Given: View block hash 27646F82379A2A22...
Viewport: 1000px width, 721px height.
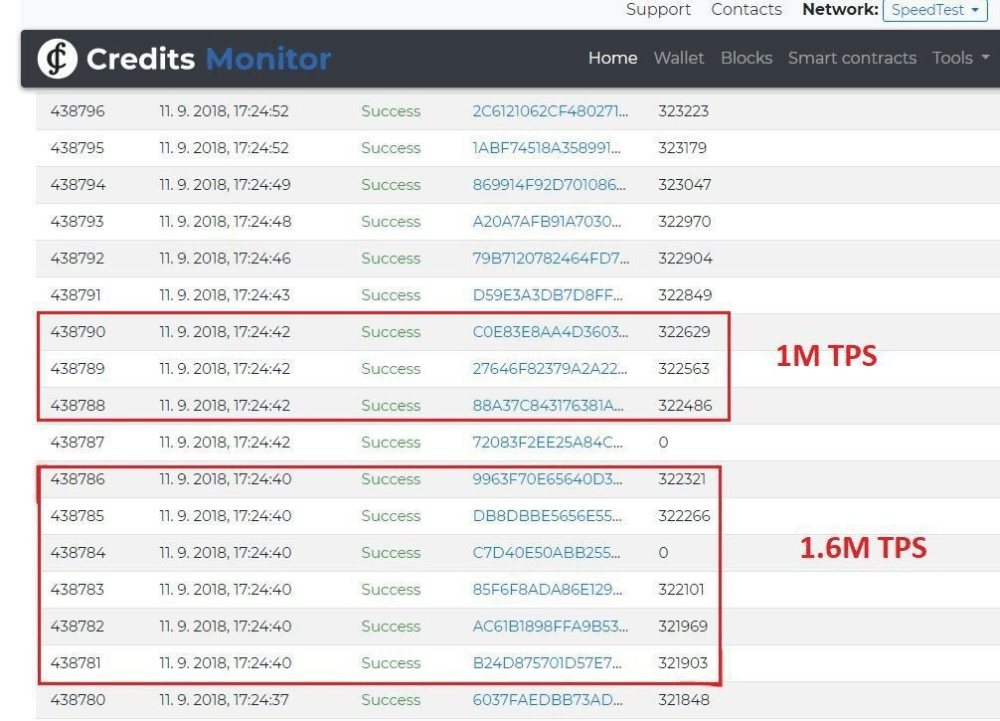Looking at the screenshot, I should point(550,369).
